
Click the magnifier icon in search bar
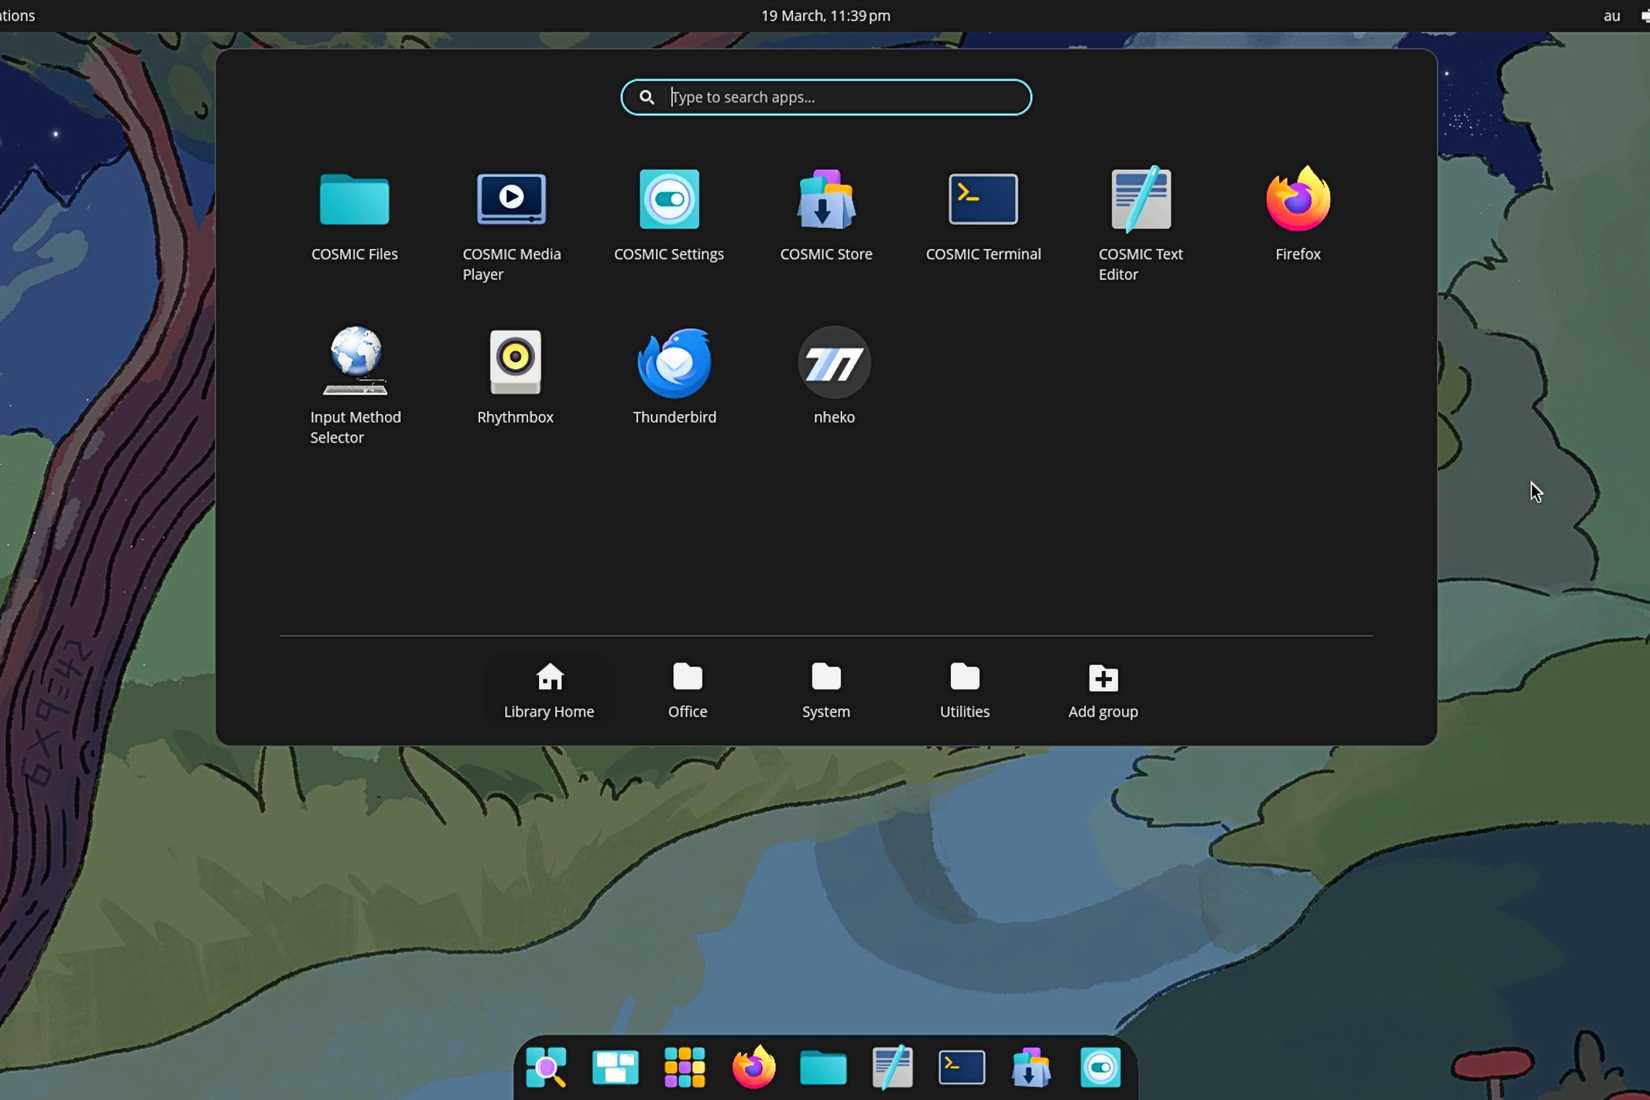pos(647,97)
